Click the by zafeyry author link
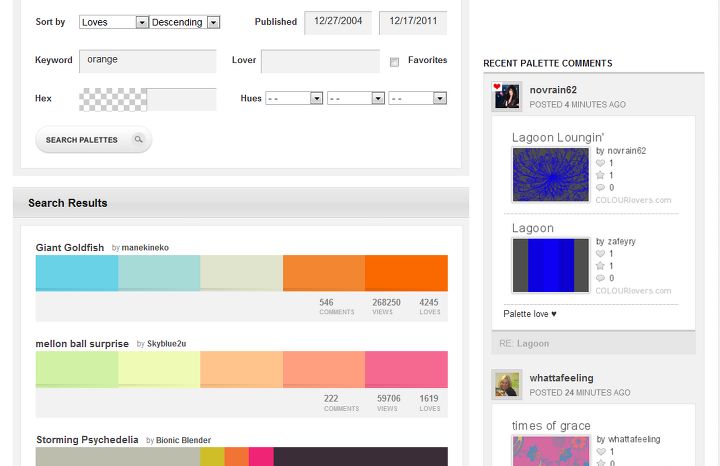This screenshot has height=466, width=720. (616, 241)
